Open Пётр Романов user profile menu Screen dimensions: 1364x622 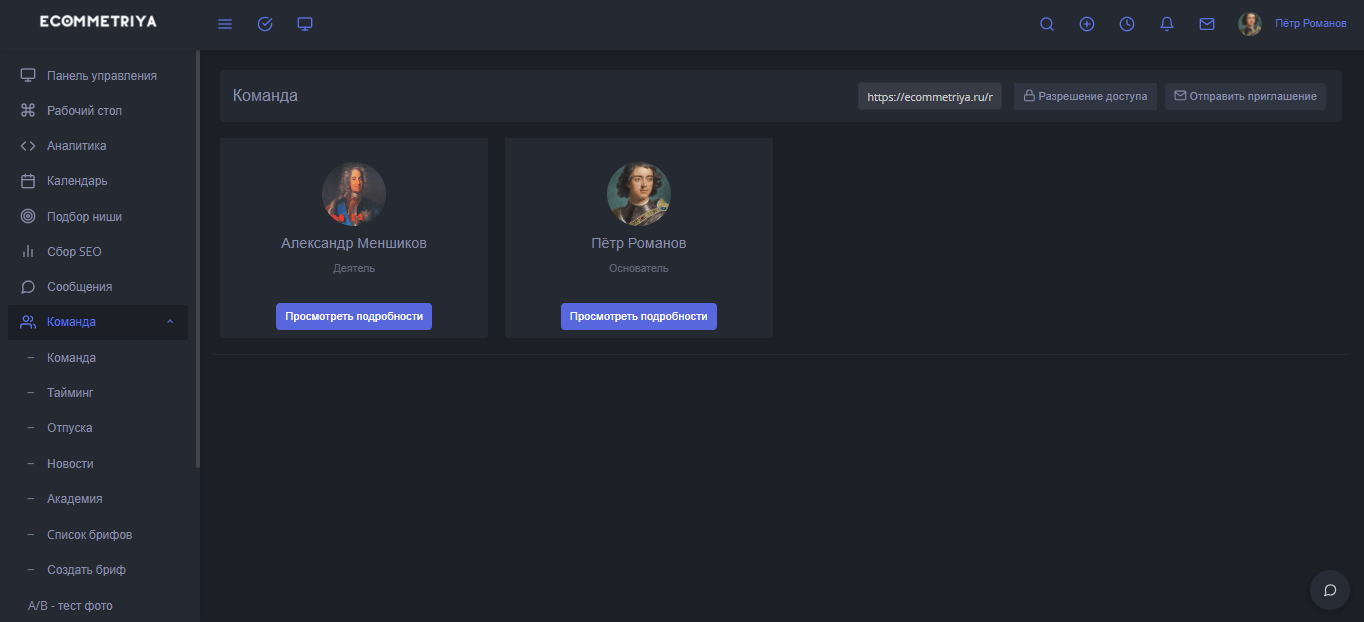1293,24
